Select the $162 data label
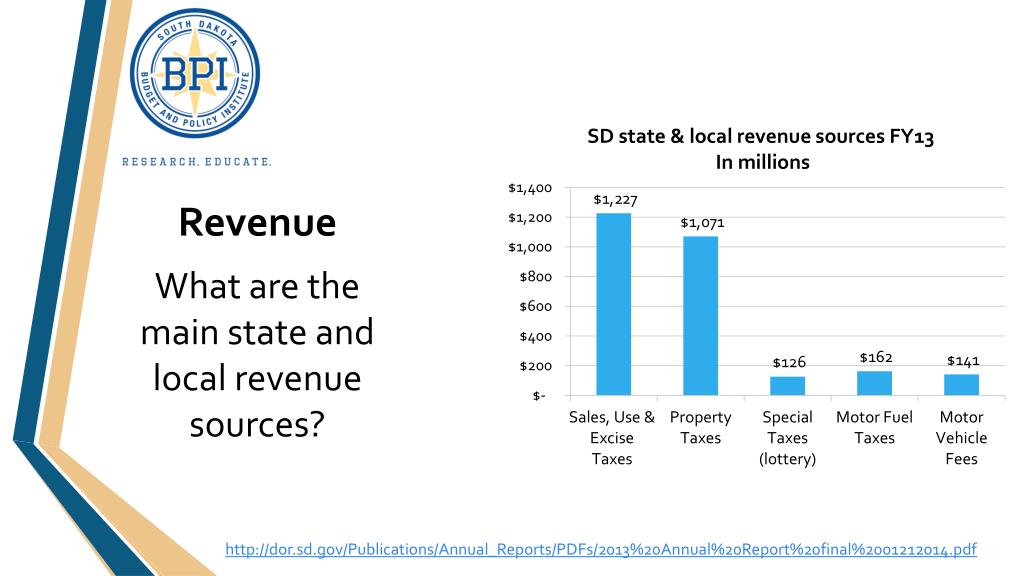1024x576 pixels. (876, 357)
